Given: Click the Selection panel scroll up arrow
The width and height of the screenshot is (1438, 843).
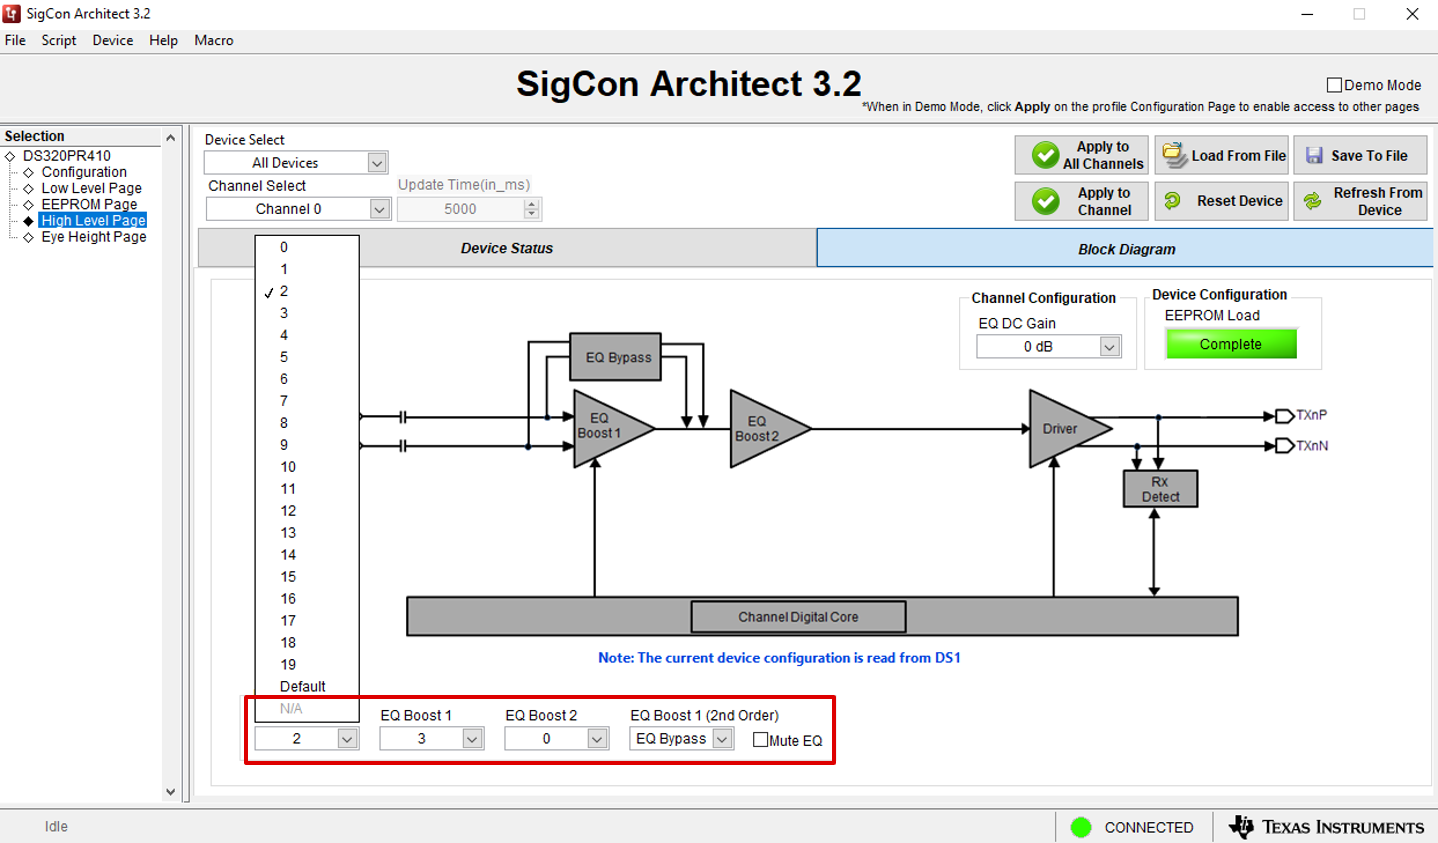Looking at the screenshot, I should (x=170, y=138).
